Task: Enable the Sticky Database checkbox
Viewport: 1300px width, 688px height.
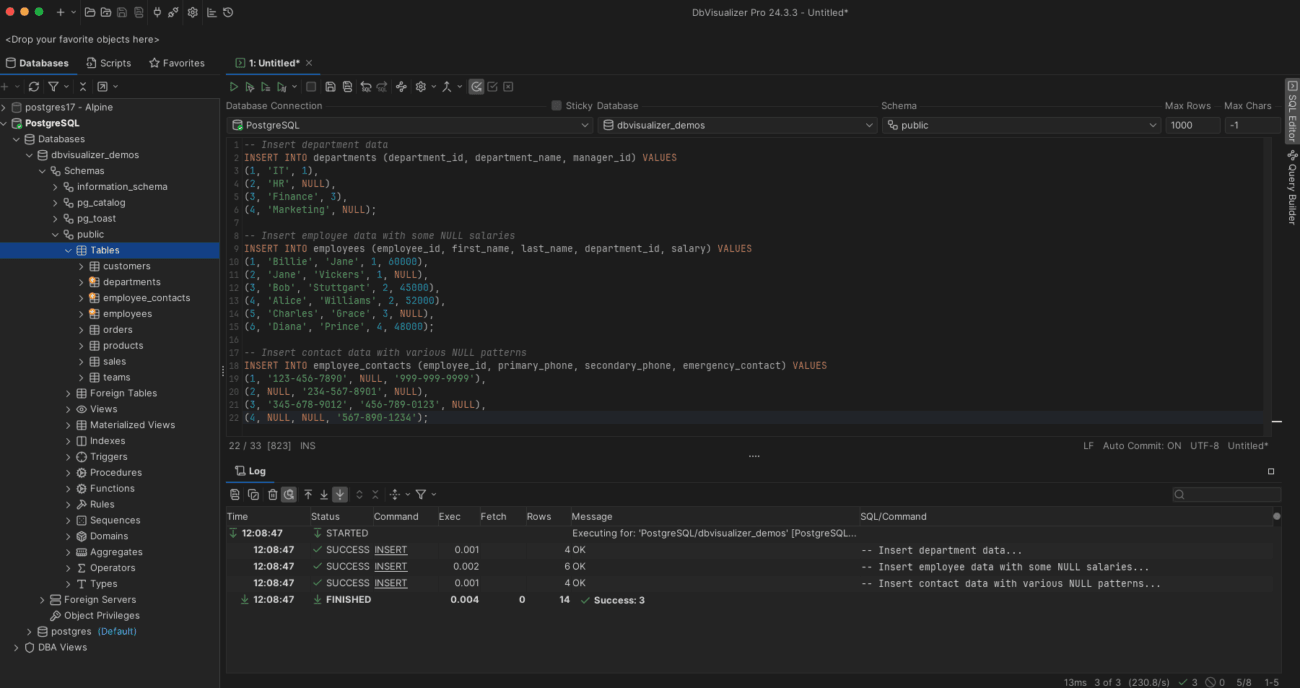Action: click(556, 105)
